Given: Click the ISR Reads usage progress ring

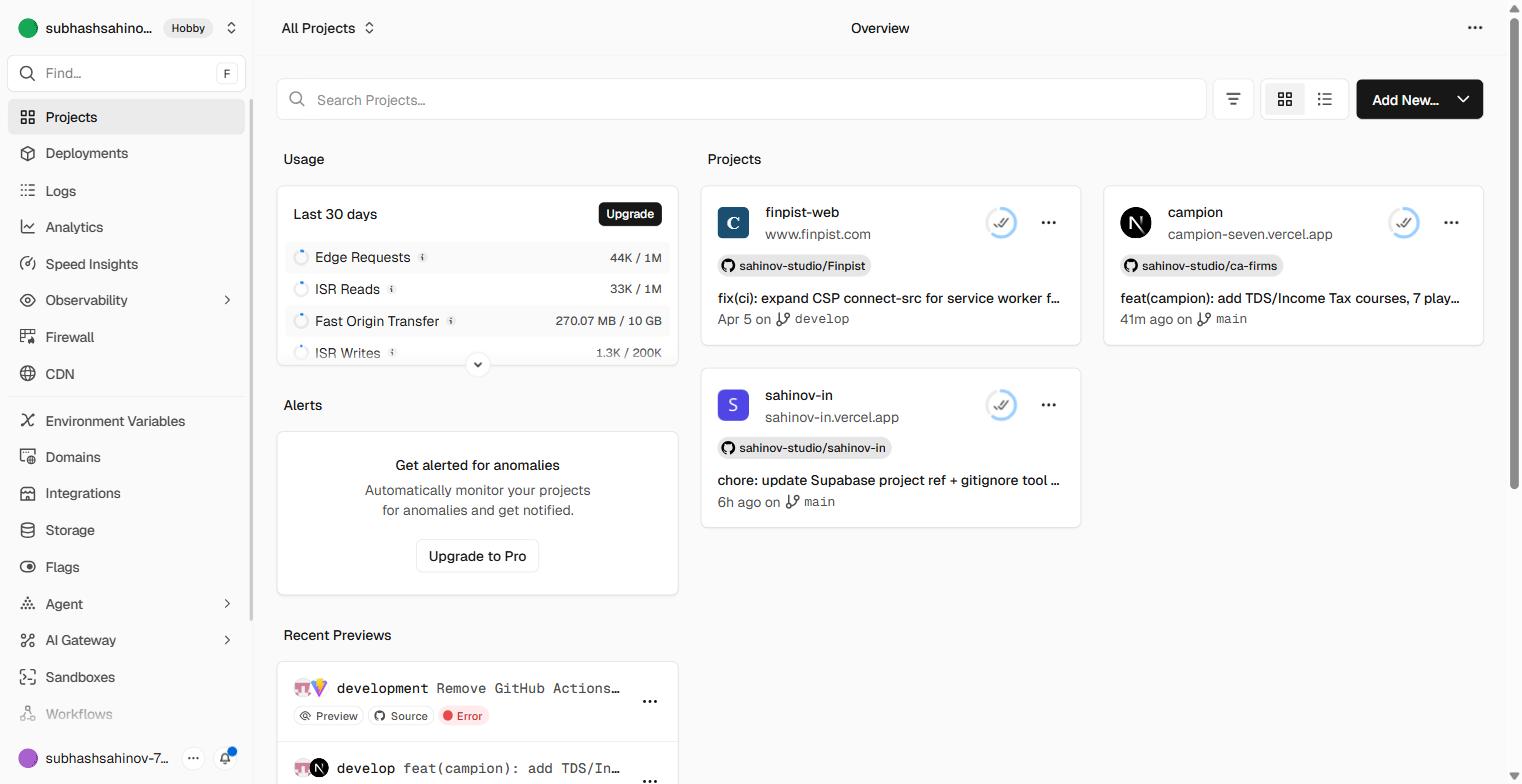Looking at the screenshot, I should (301, 289).
